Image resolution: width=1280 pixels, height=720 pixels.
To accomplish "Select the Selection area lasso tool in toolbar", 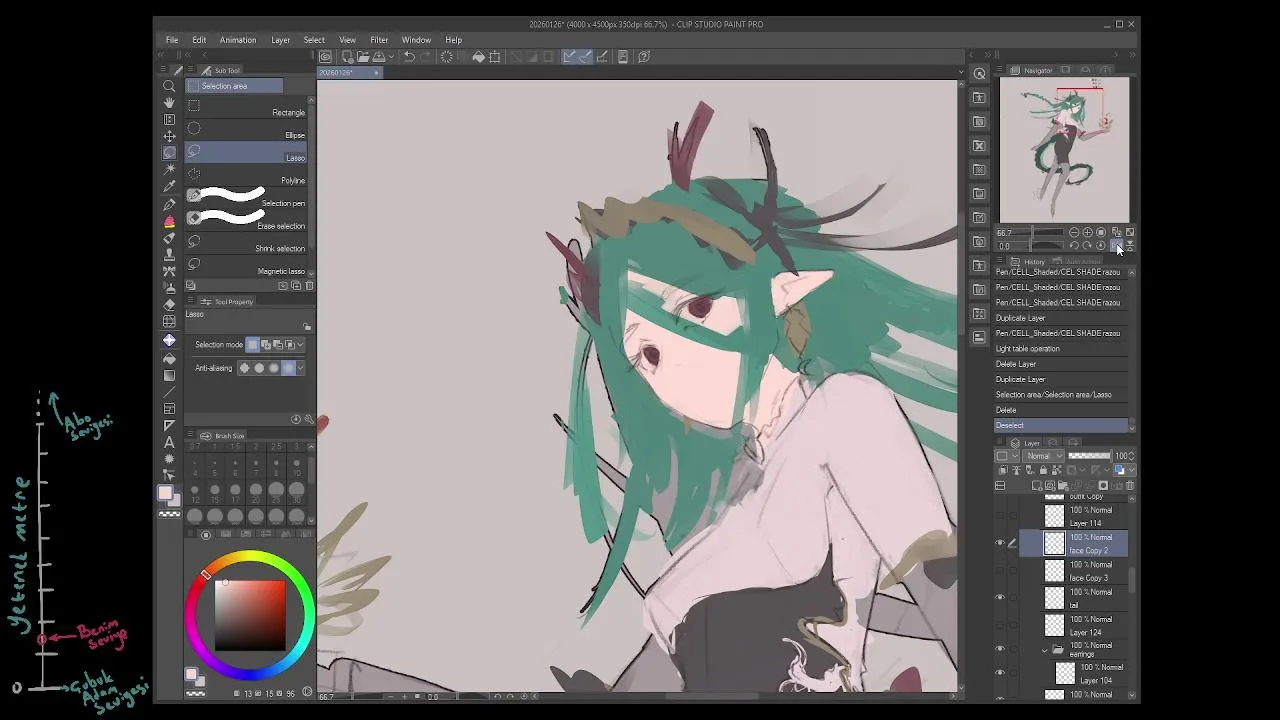I will coord(169,153).
